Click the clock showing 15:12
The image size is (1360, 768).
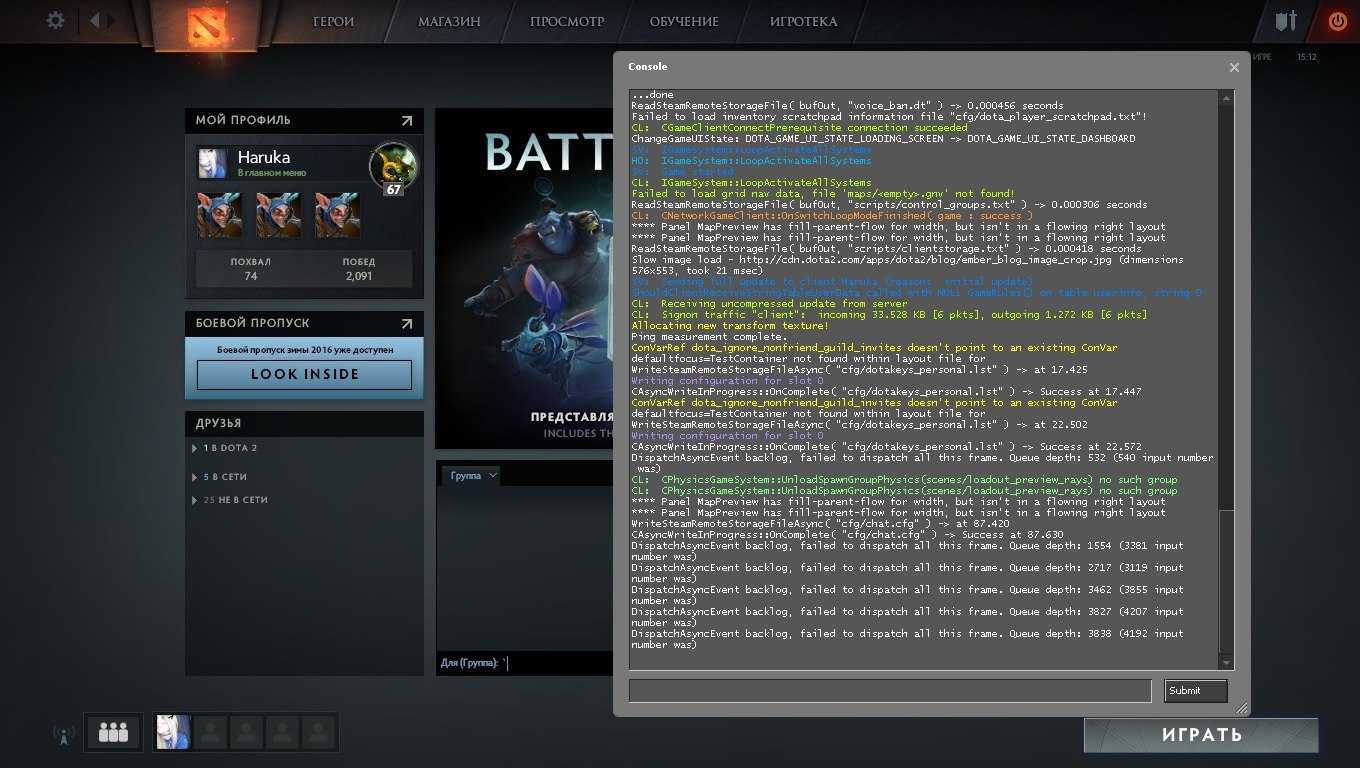pyautogui.click(x=1306, y=57)
